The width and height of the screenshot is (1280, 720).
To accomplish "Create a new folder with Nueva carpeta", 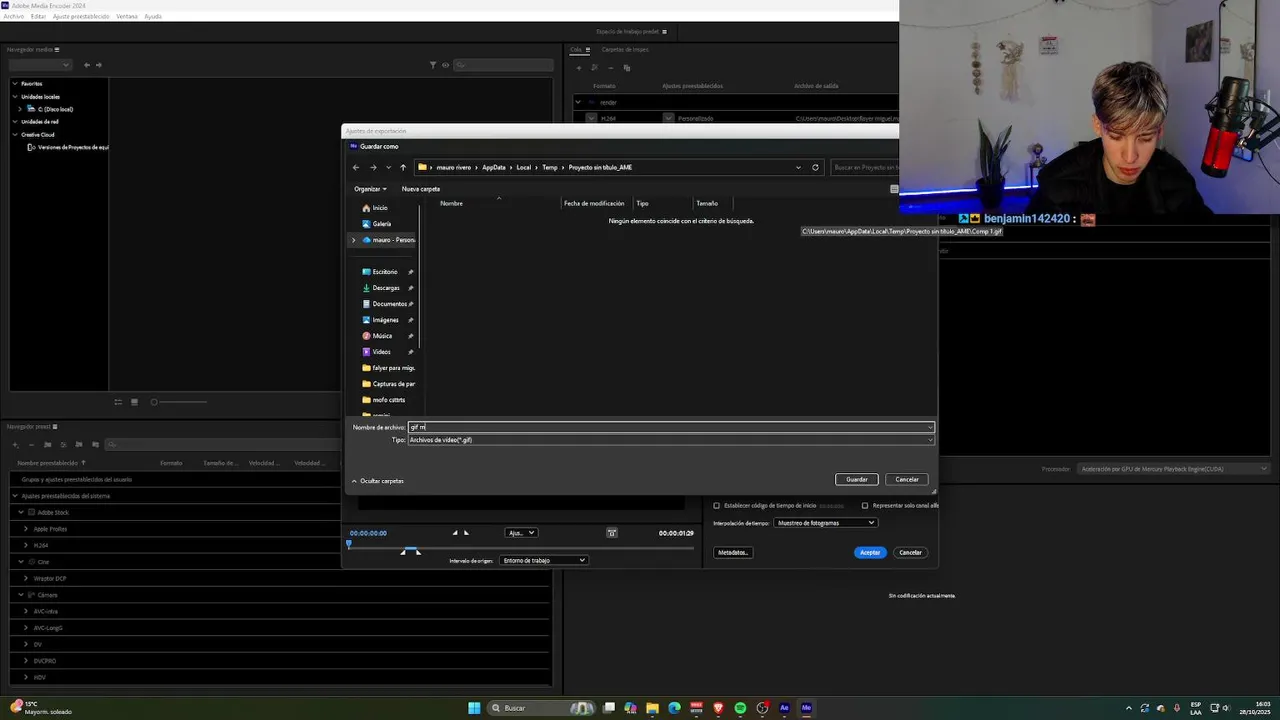I will [421, 189].
